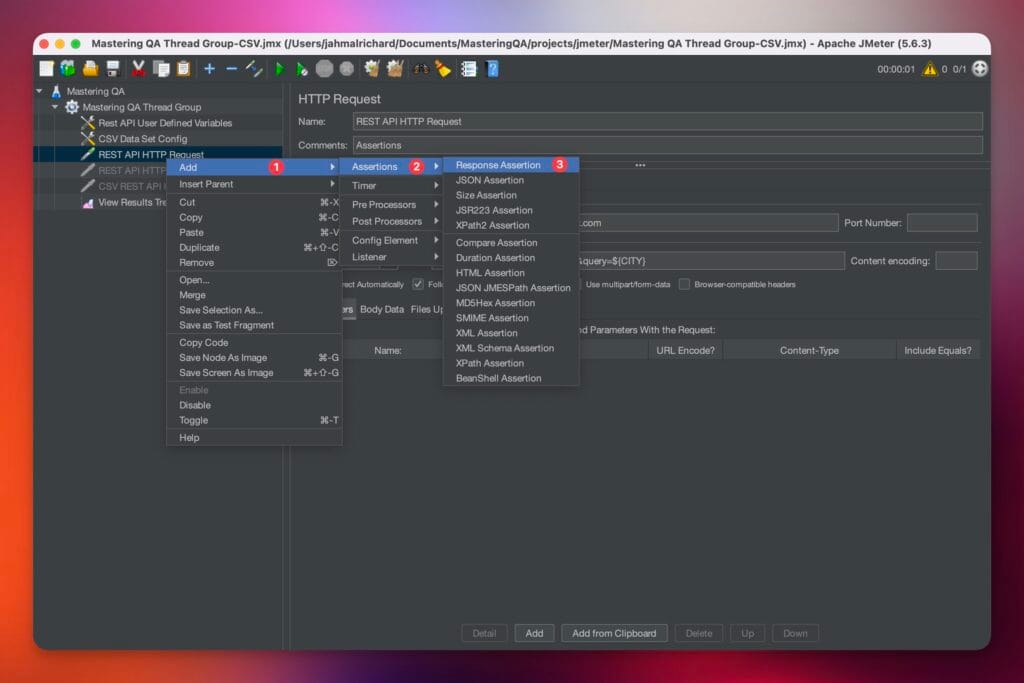This screenshot has height=683, width=1024.
Task: Click Duplicate in context menu
Action: point(255,247)
